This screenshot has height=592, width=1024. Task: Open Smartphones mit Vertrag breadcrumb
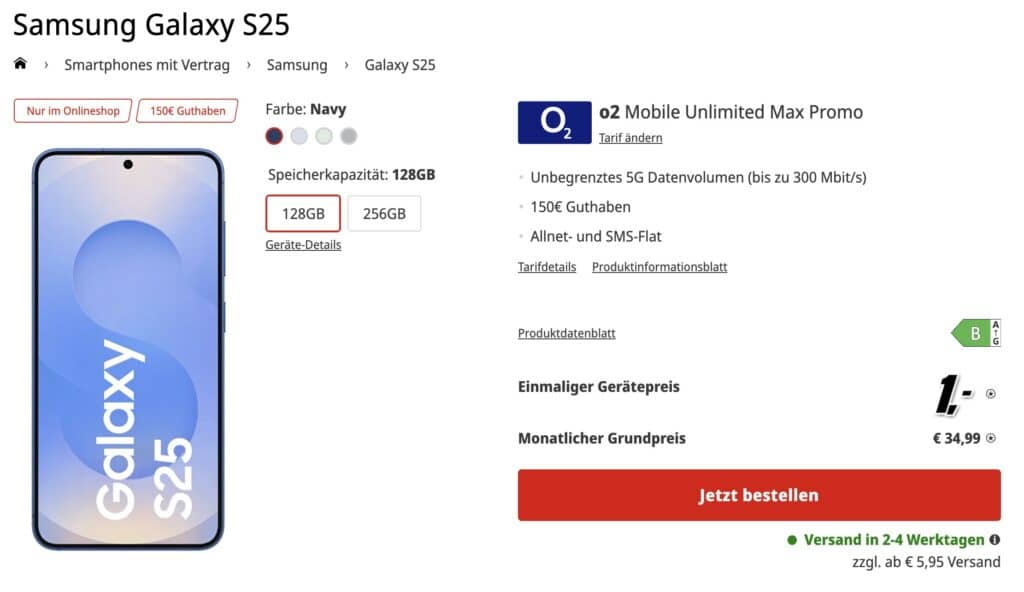pos(147,65)
